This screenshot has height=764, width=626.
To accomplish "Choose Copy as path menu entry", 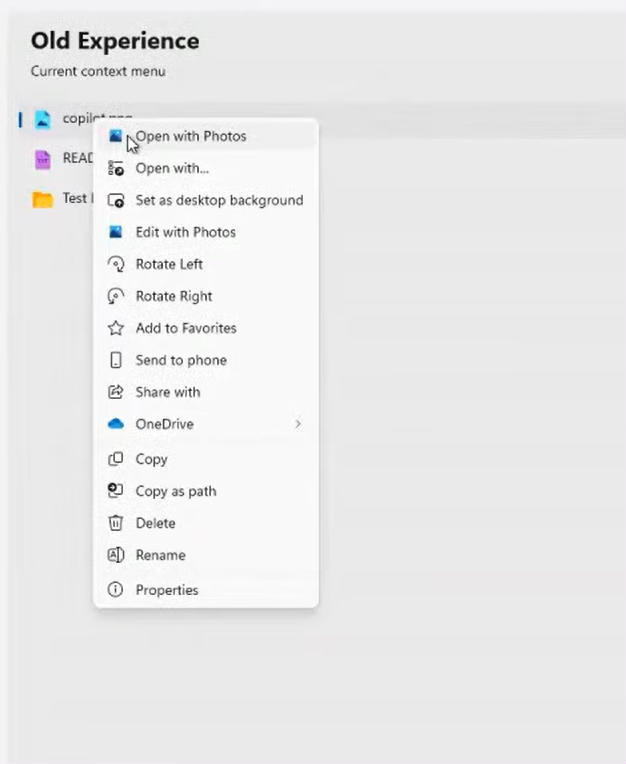I will tap(175, 491).
